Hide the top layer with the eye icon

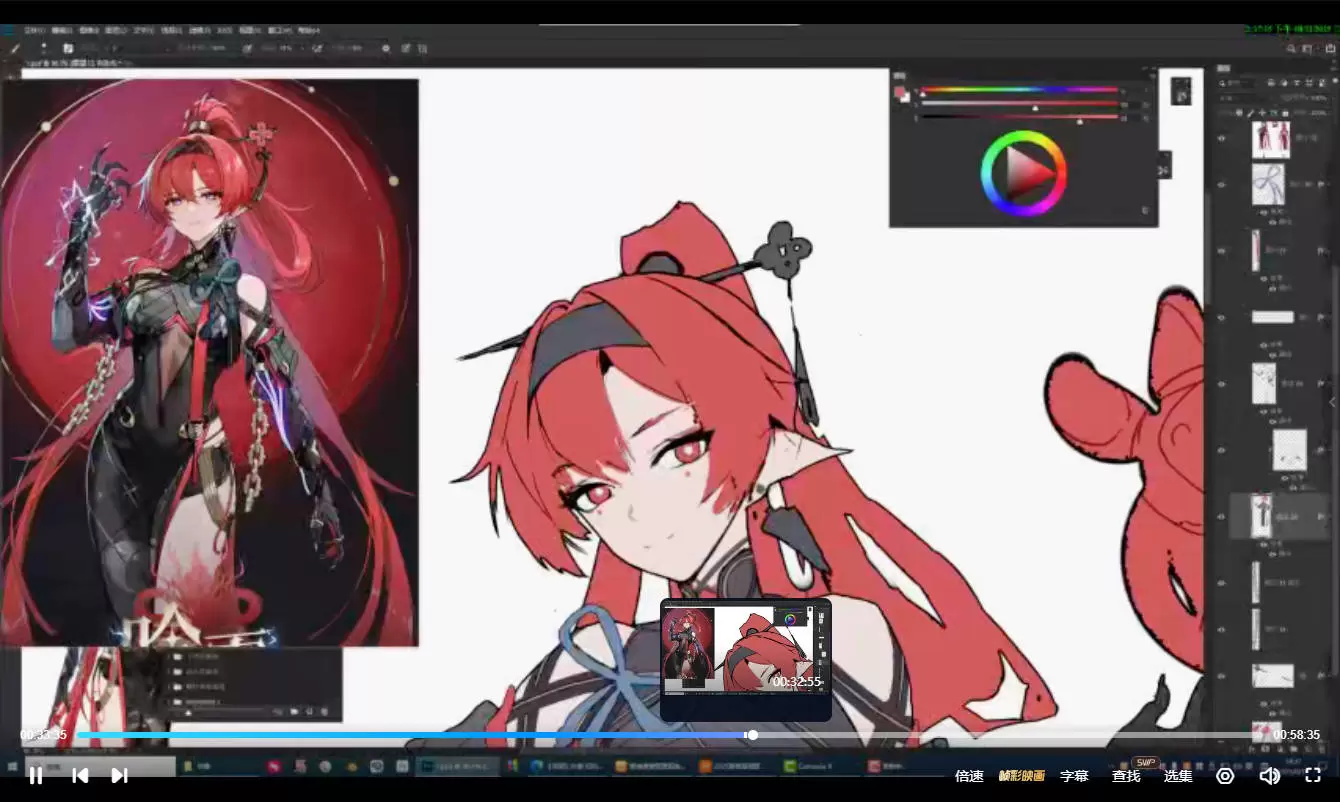coord(1221,139)
